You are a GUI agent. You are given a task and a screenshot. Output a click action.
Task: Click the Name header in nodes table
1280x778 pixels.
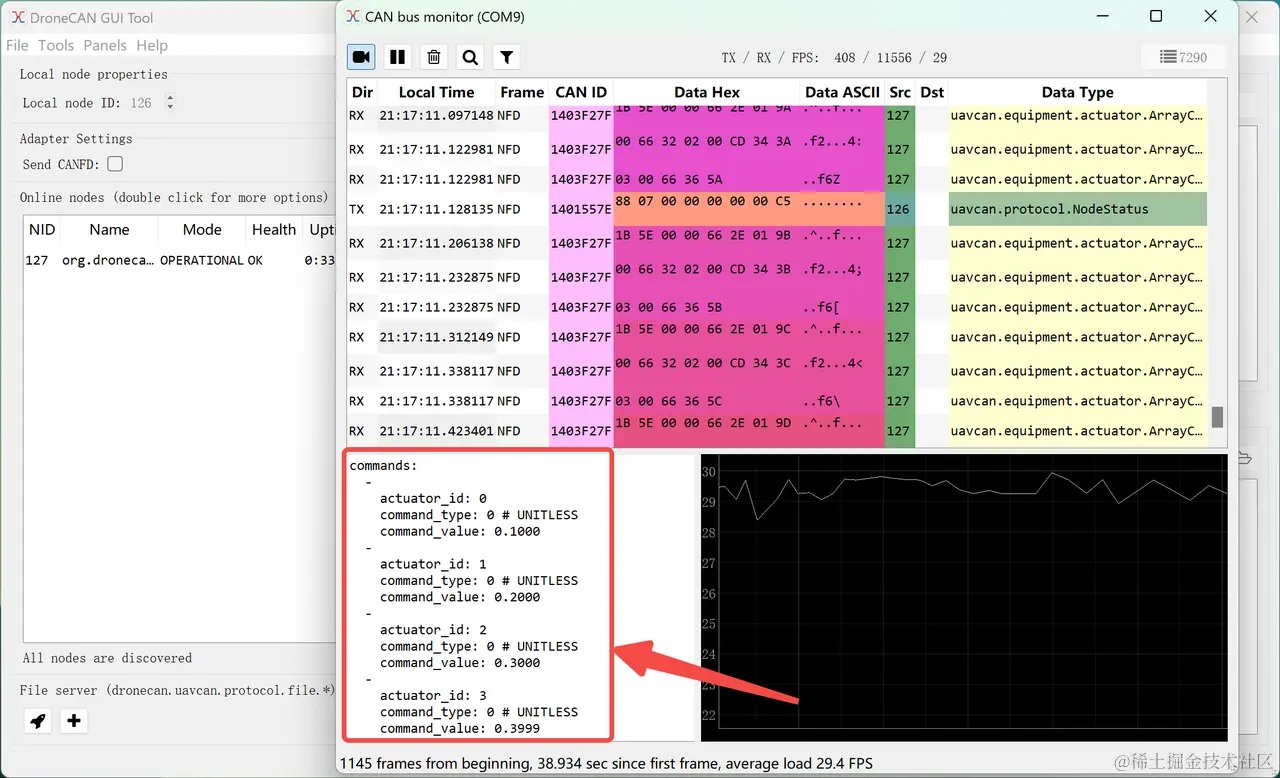(x=109, y=229)
